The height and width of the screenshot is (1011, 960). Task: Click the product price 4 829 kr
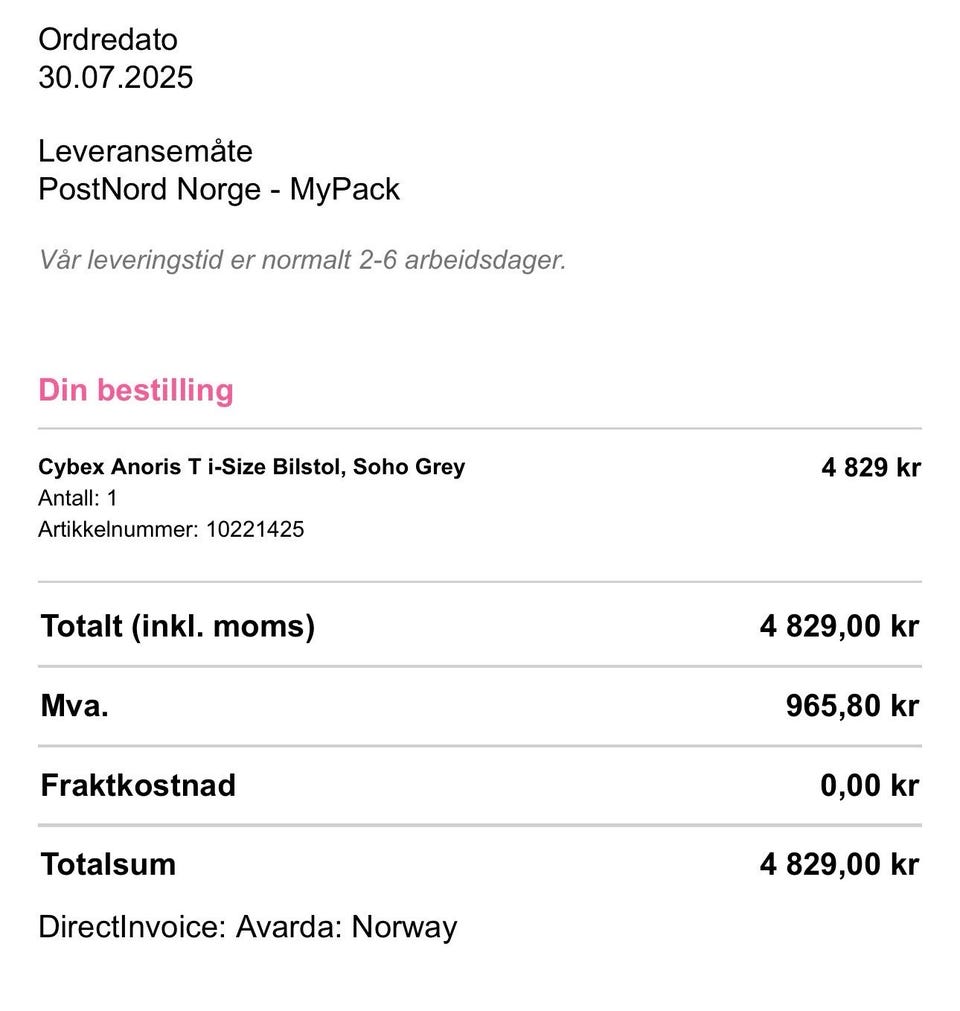pos(871,467)
